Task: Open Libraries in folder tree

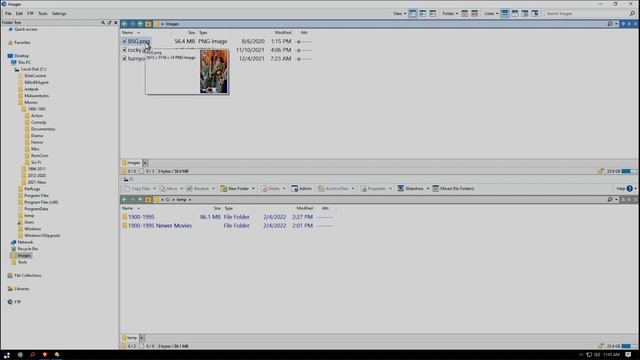Action: [x=21, y=289]
